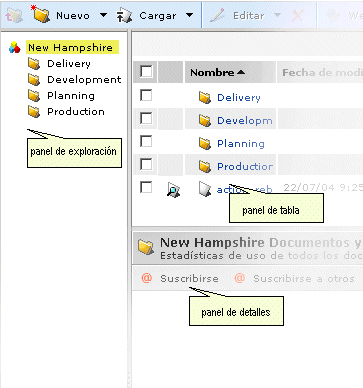Image resolution: width=363 pixels, height=388 pixels.
Task: Select New Hampshire in the explorer tree
Action: (x=72, y=47)
